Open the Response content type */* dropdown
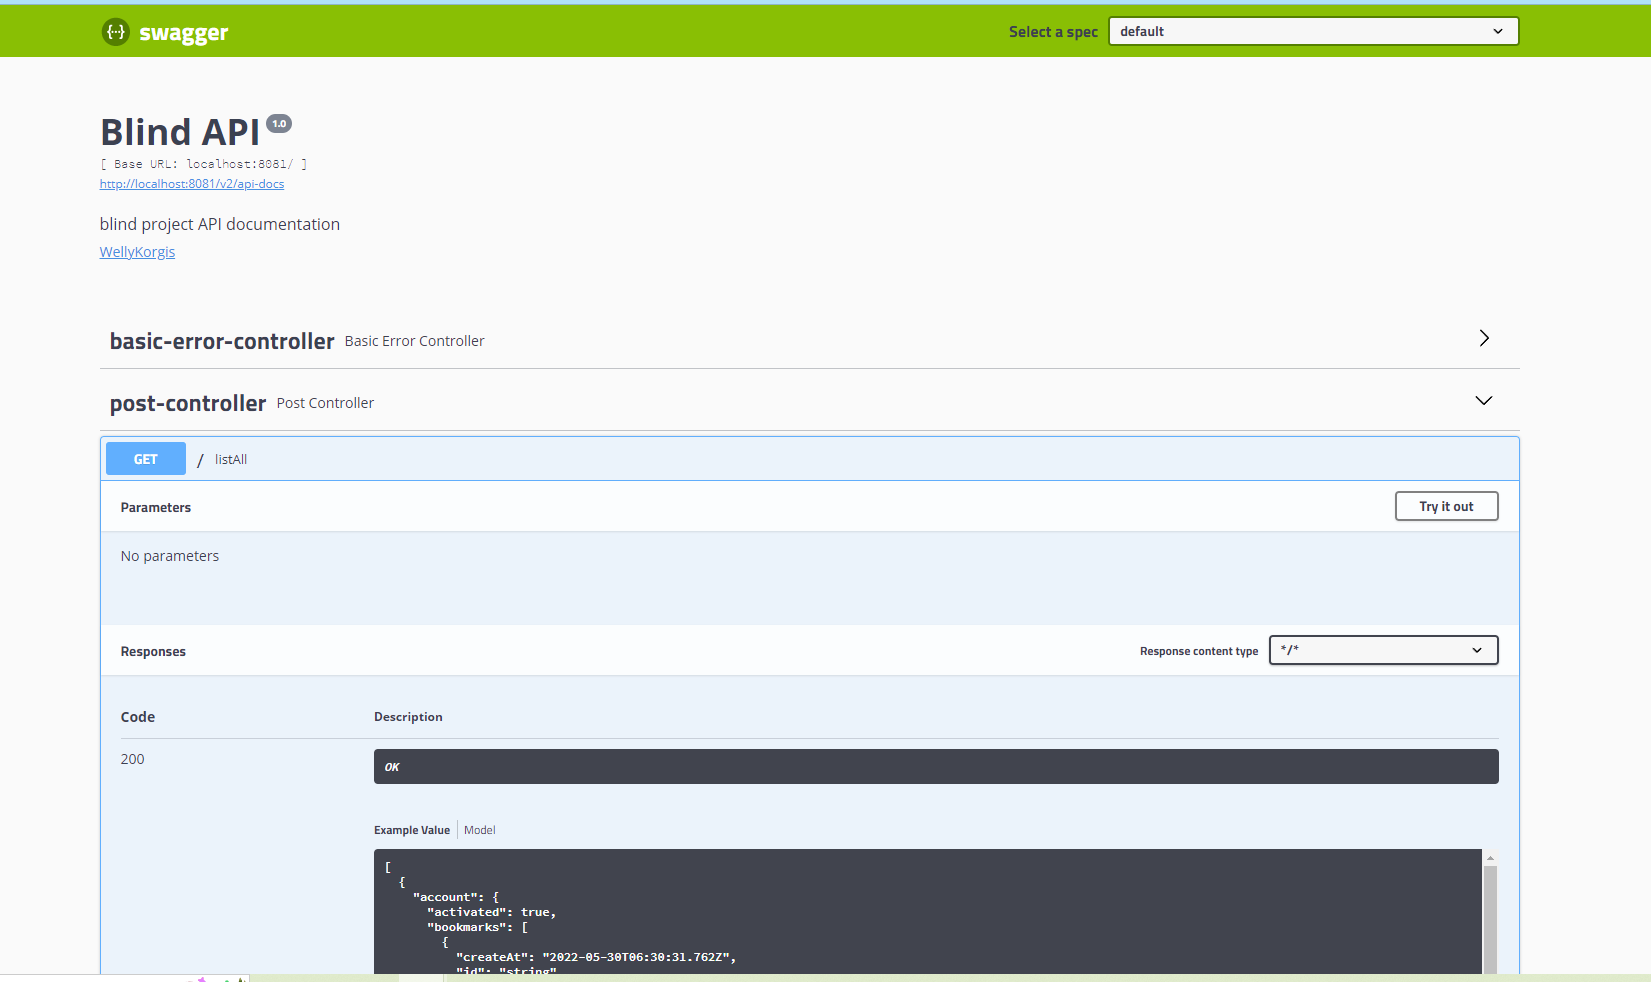The height and width of the screenshot is (982, 1651). [1383, 650]
